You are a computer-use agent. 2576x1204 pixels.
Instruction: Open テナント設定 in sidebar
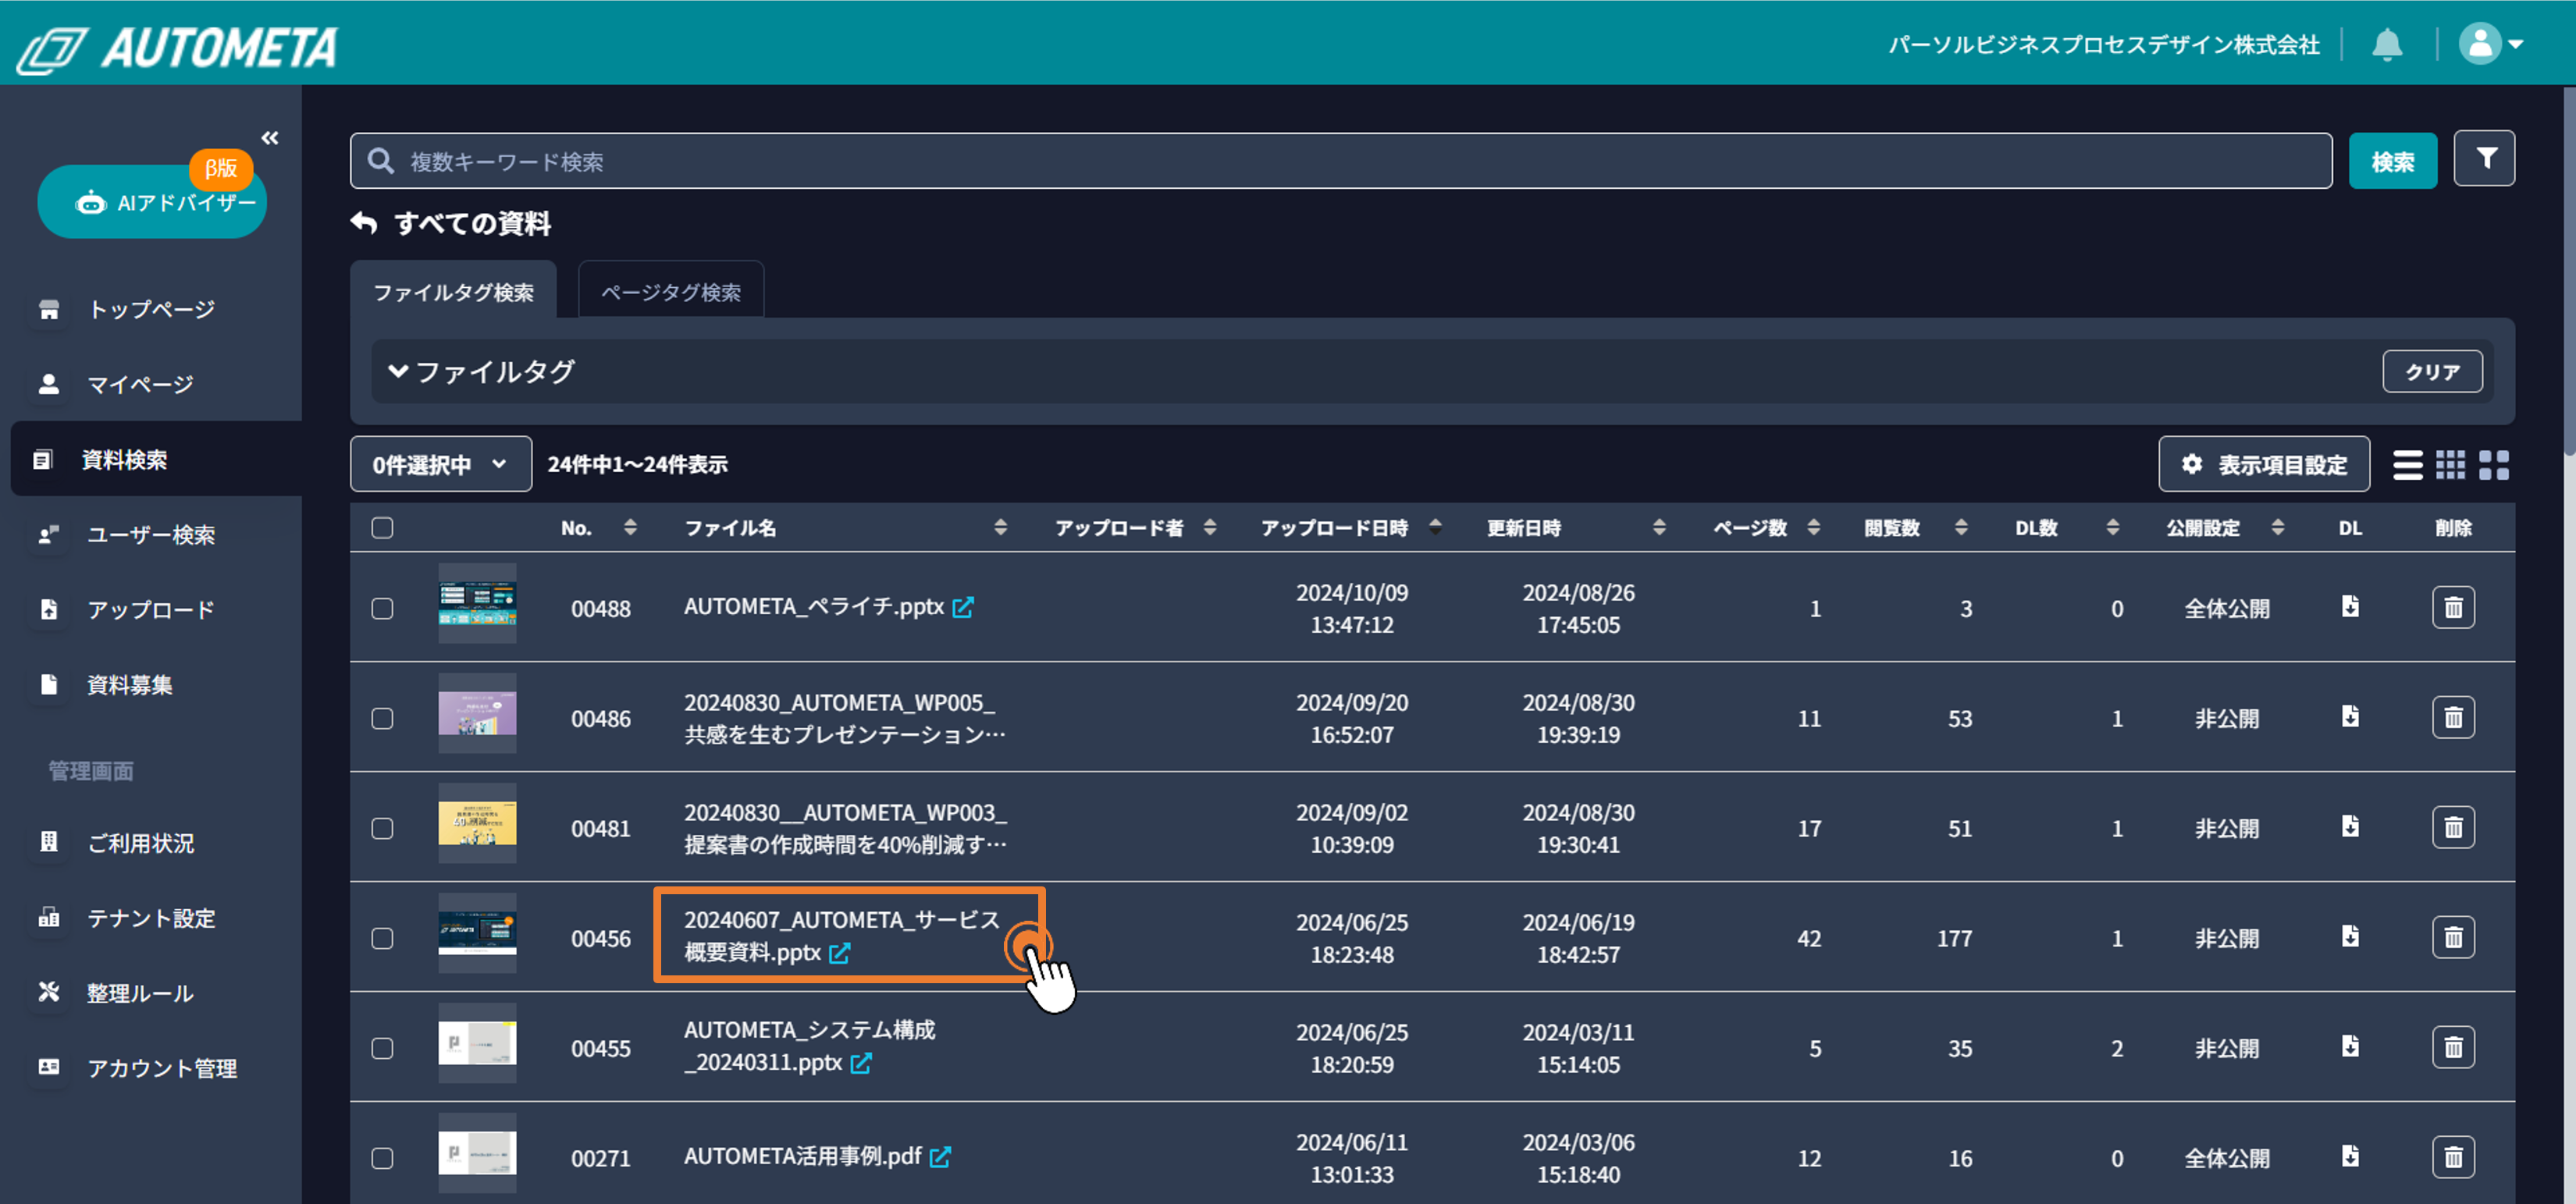click(x=152, y=918)
